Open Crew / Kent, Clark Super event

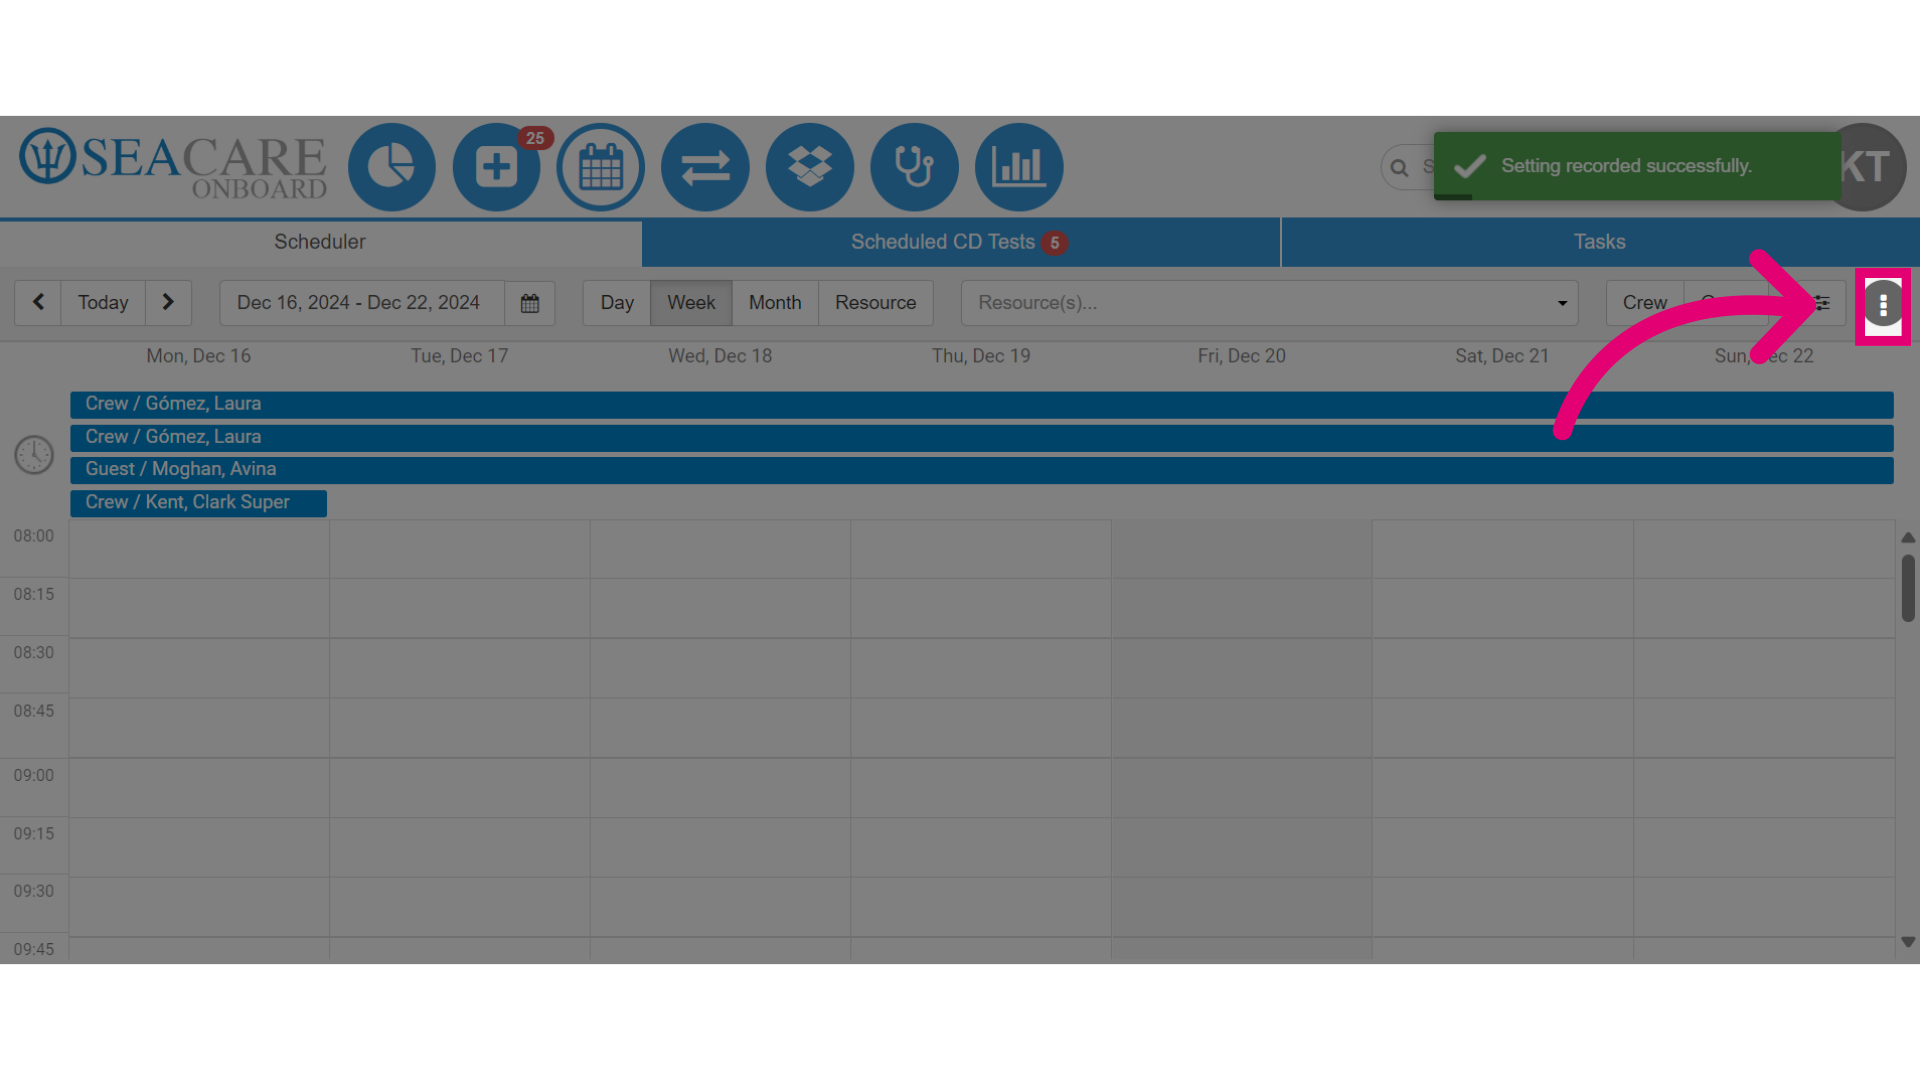pos(198,503)
